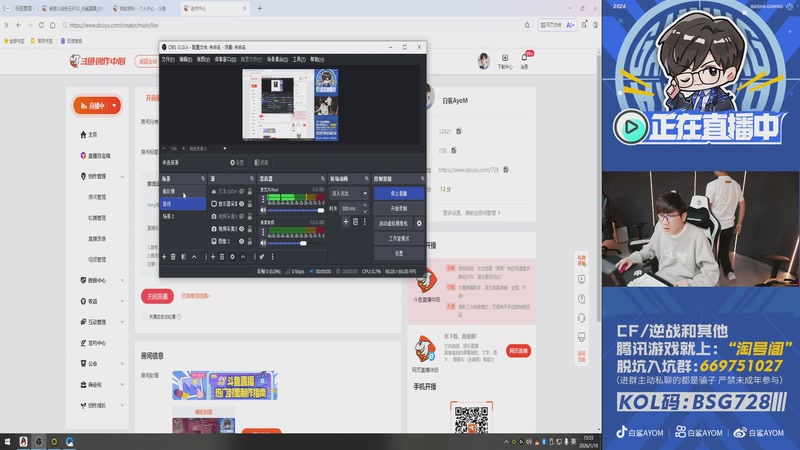Hide the 图像 2 source

click(241, 241)
